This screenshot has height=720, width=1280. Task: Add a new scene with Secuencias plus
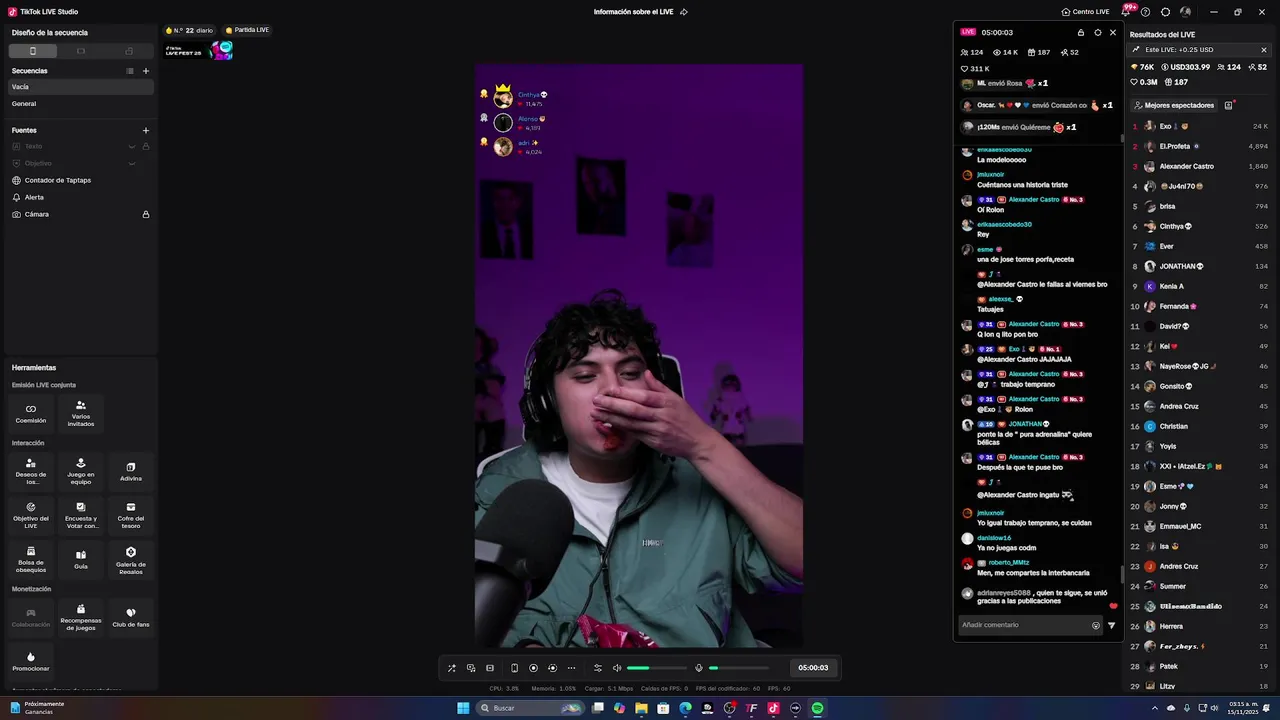[146, 71]
